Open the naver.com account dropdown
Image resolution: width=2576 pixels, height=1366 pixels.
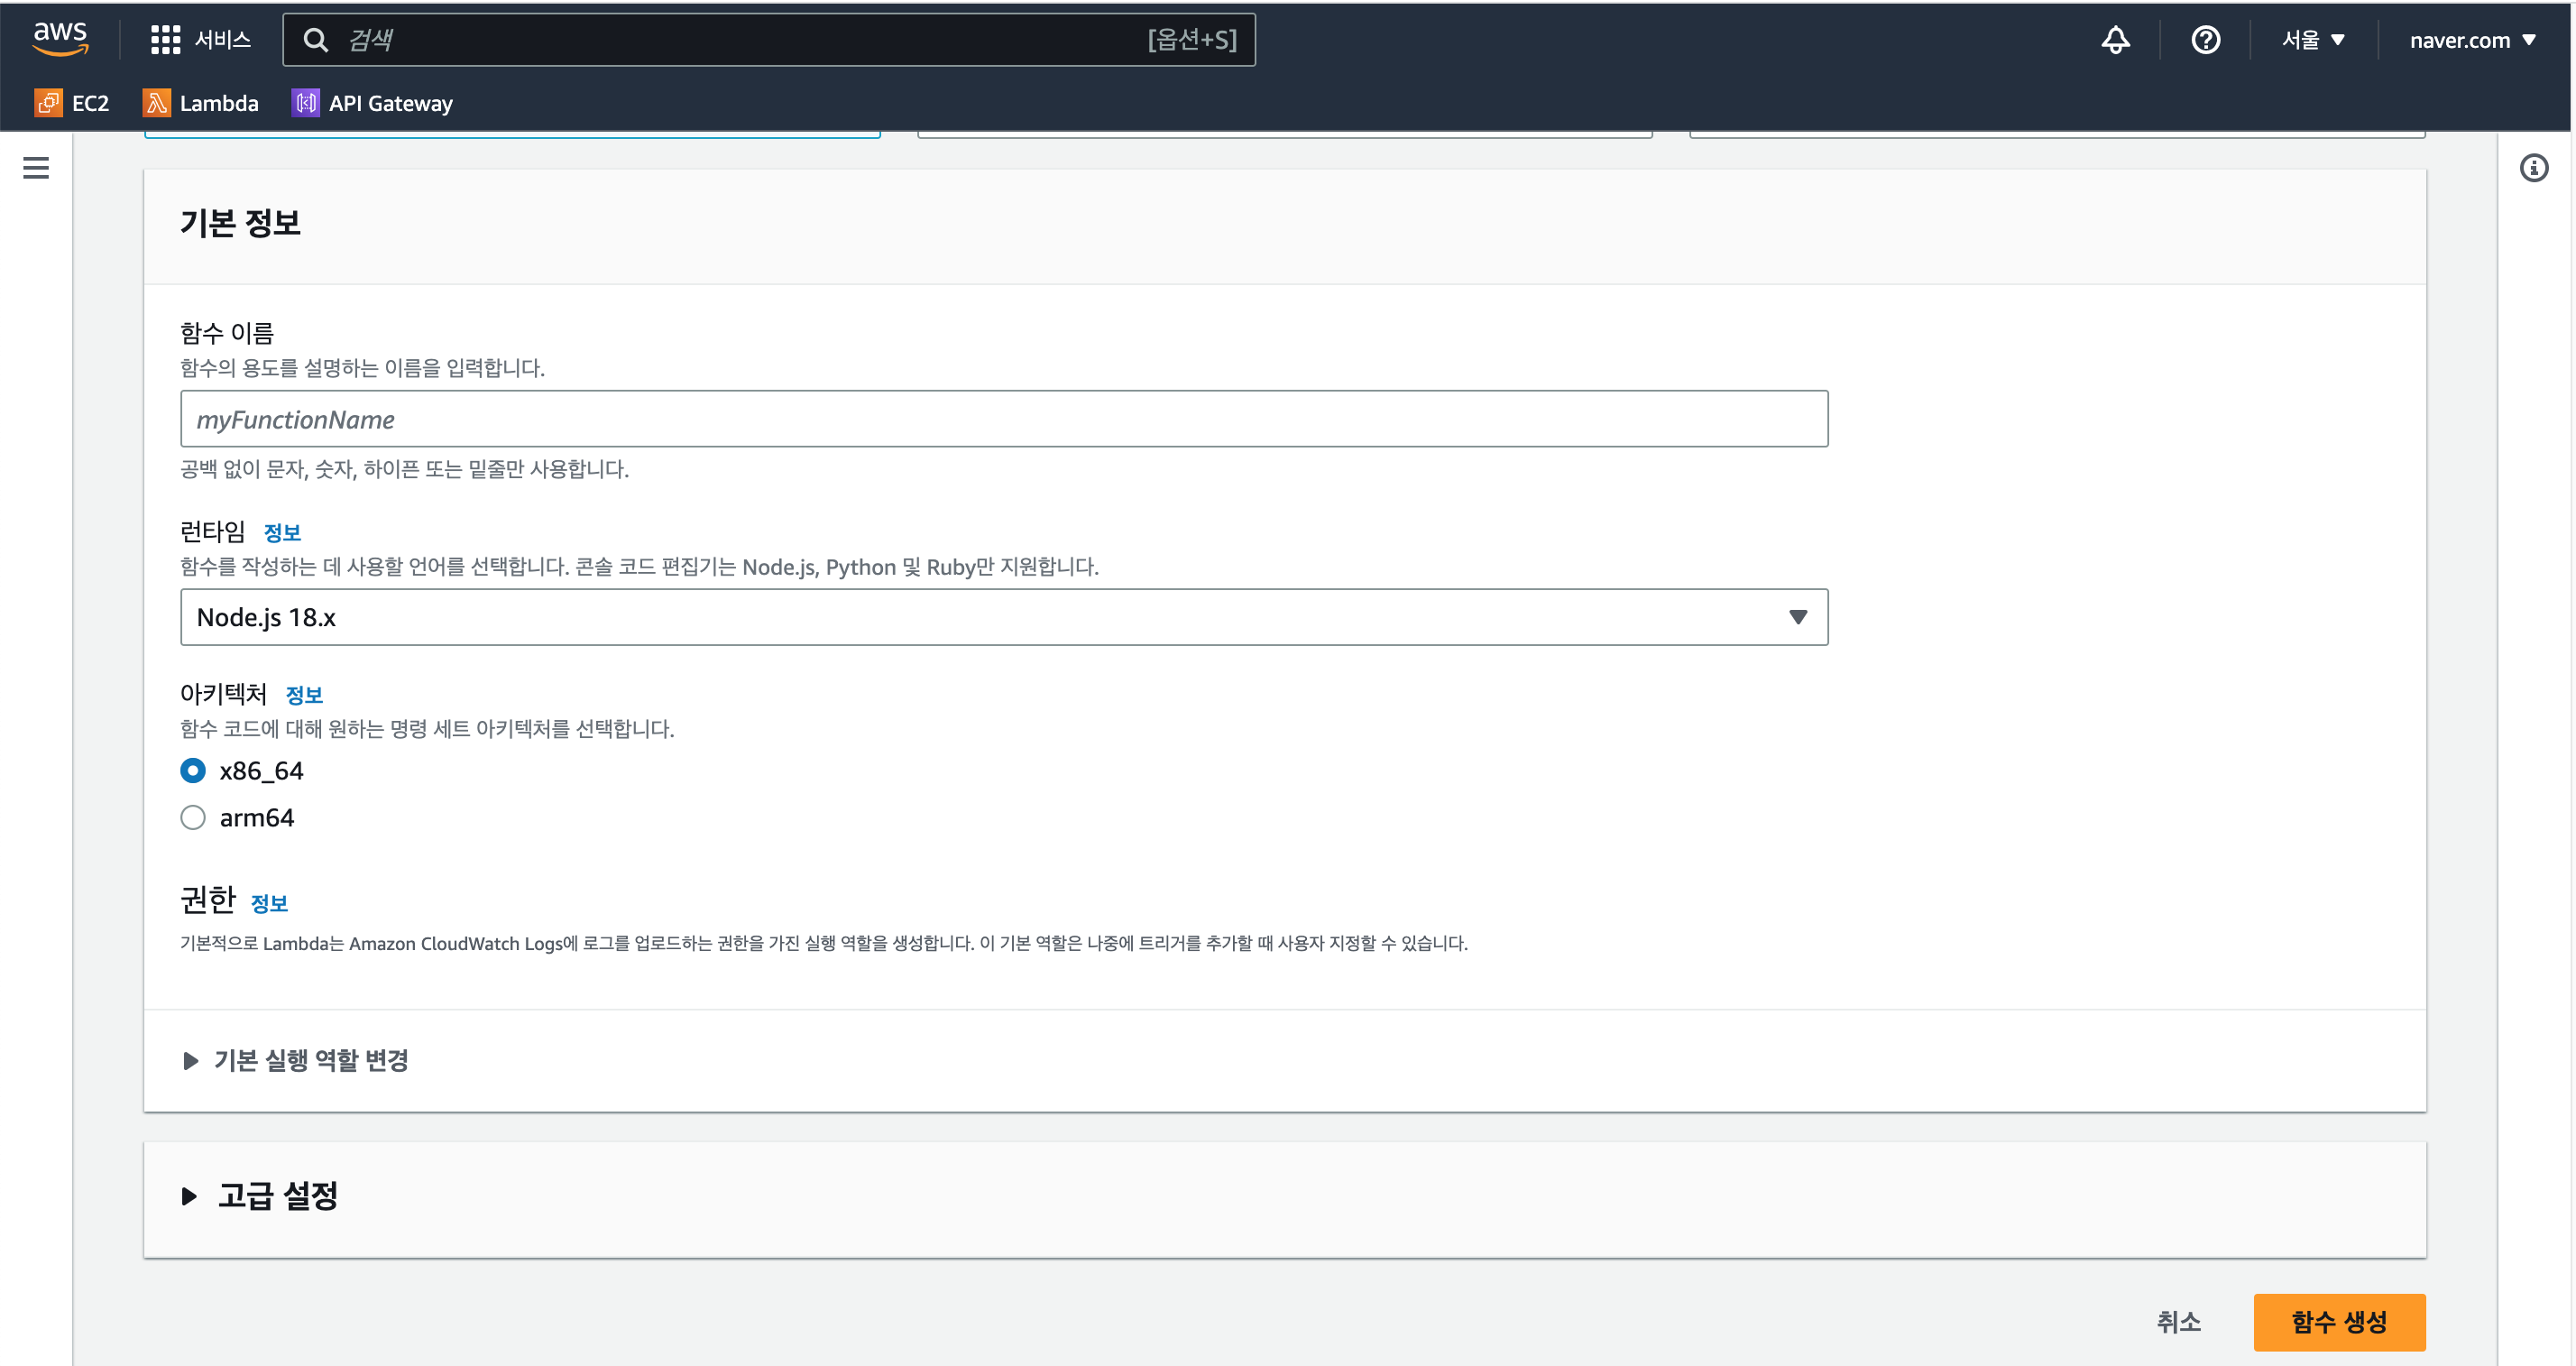(x=2473, y=40)
